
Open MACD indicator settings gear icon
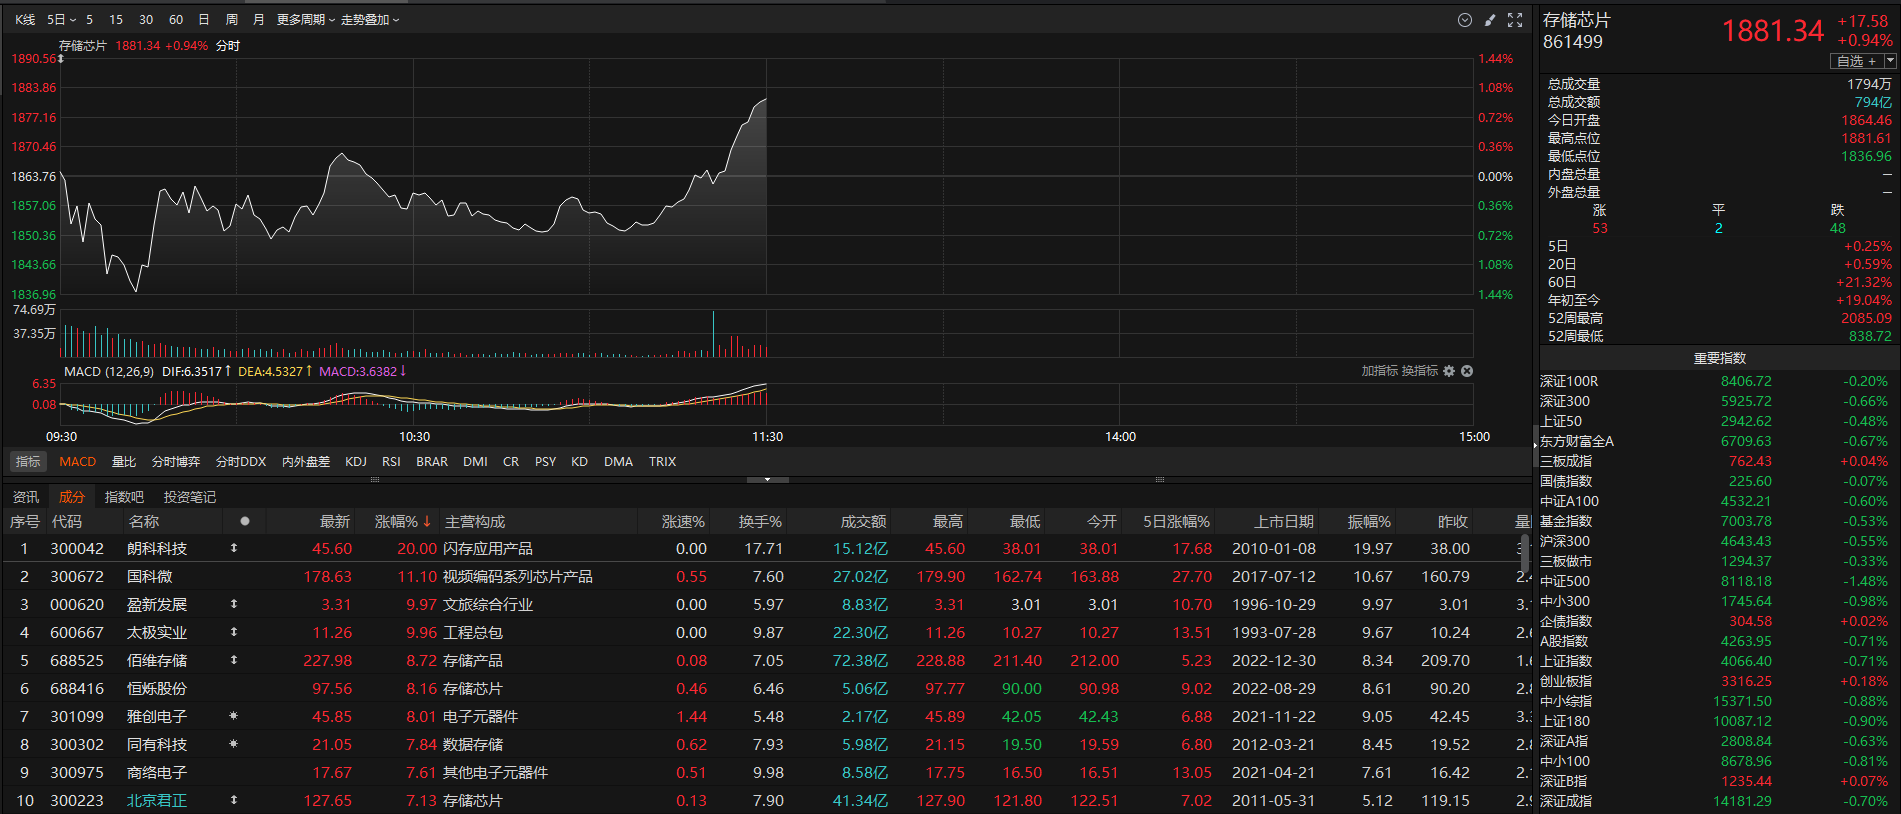pos(1449,371)
